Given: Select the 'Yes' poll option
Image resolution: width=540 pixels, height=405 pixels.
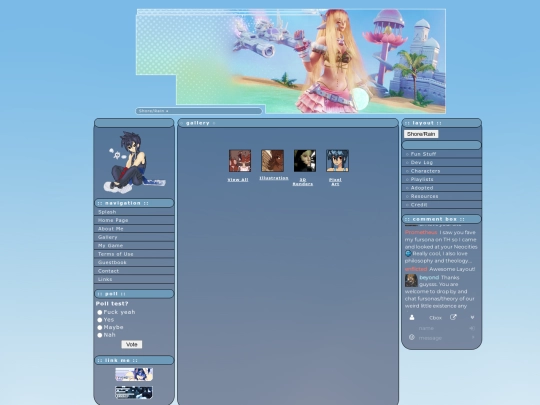Looking at the screenshot, I should (100, 320).
